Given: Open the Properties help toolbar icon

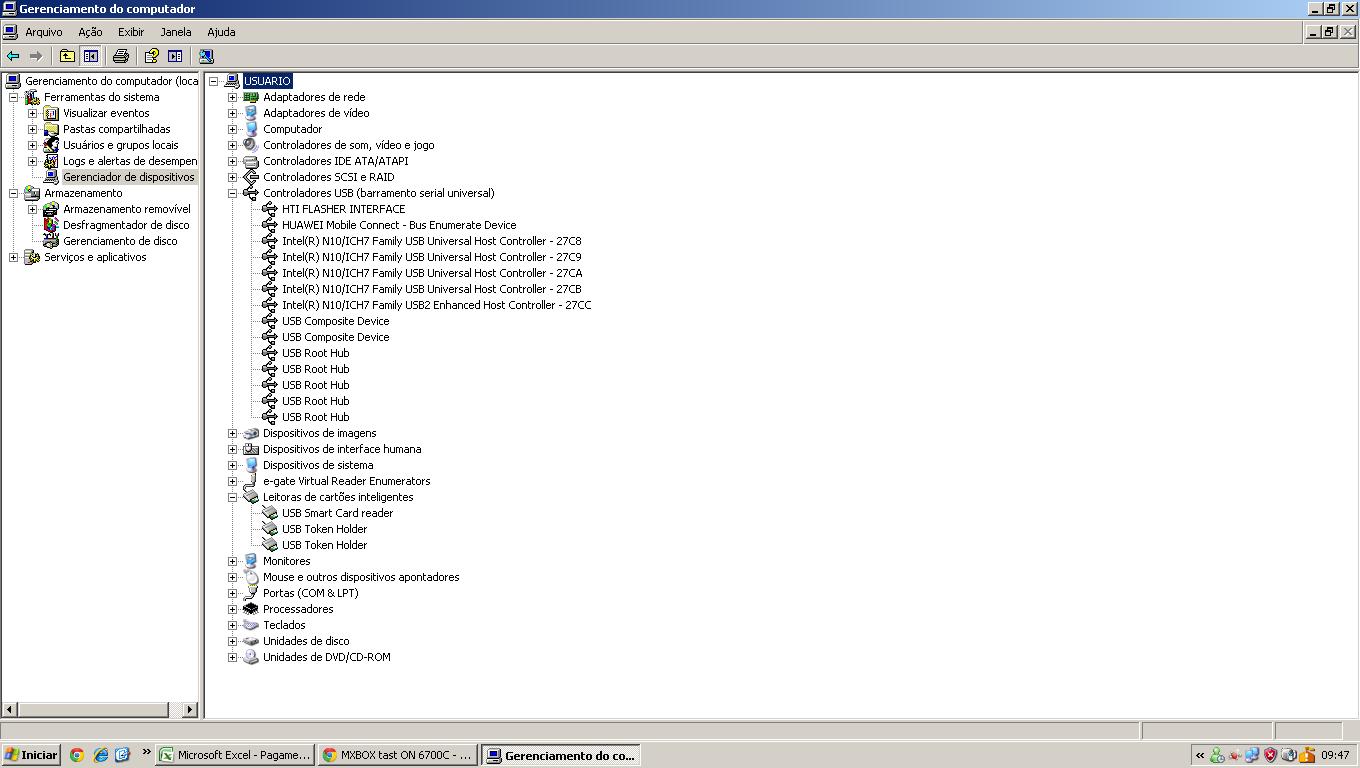Looking at the screenshot, I should (x=152, y=56).
